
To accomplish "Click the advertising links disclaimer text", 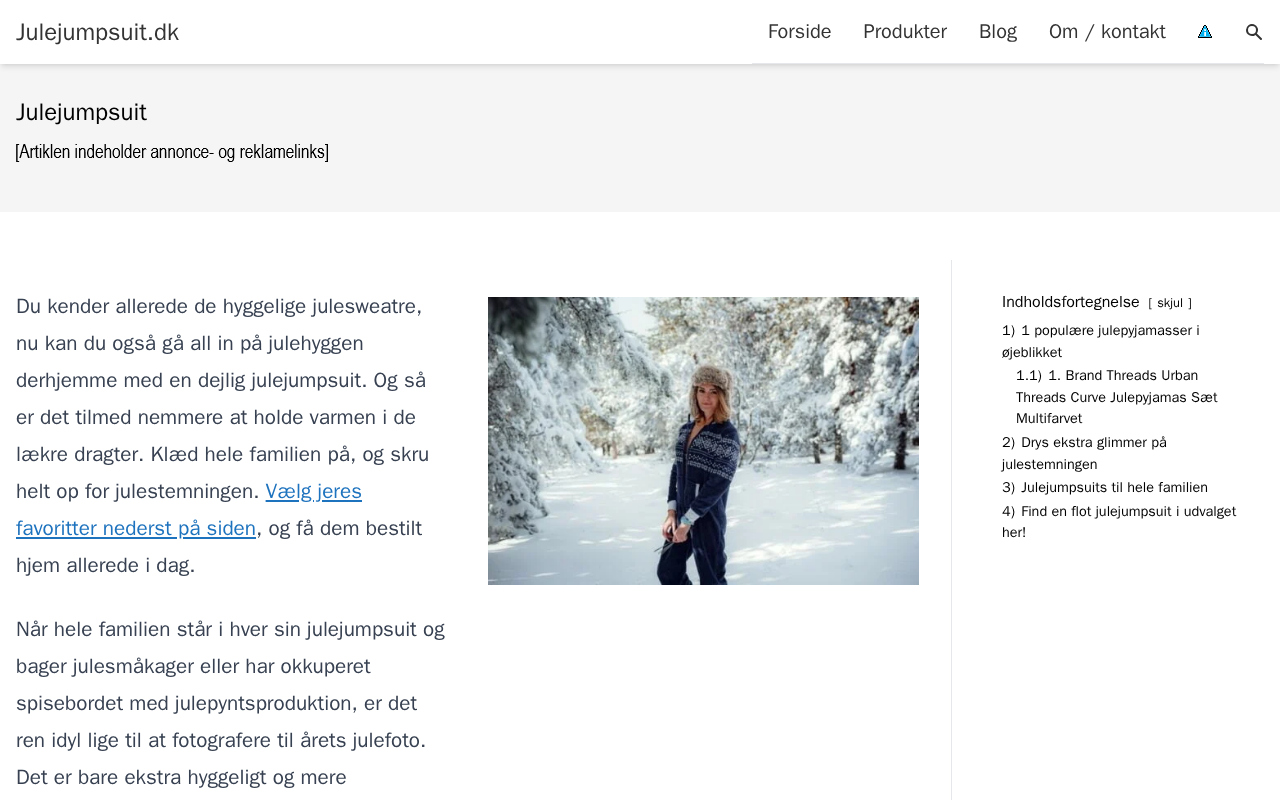I will coord(172,152).
